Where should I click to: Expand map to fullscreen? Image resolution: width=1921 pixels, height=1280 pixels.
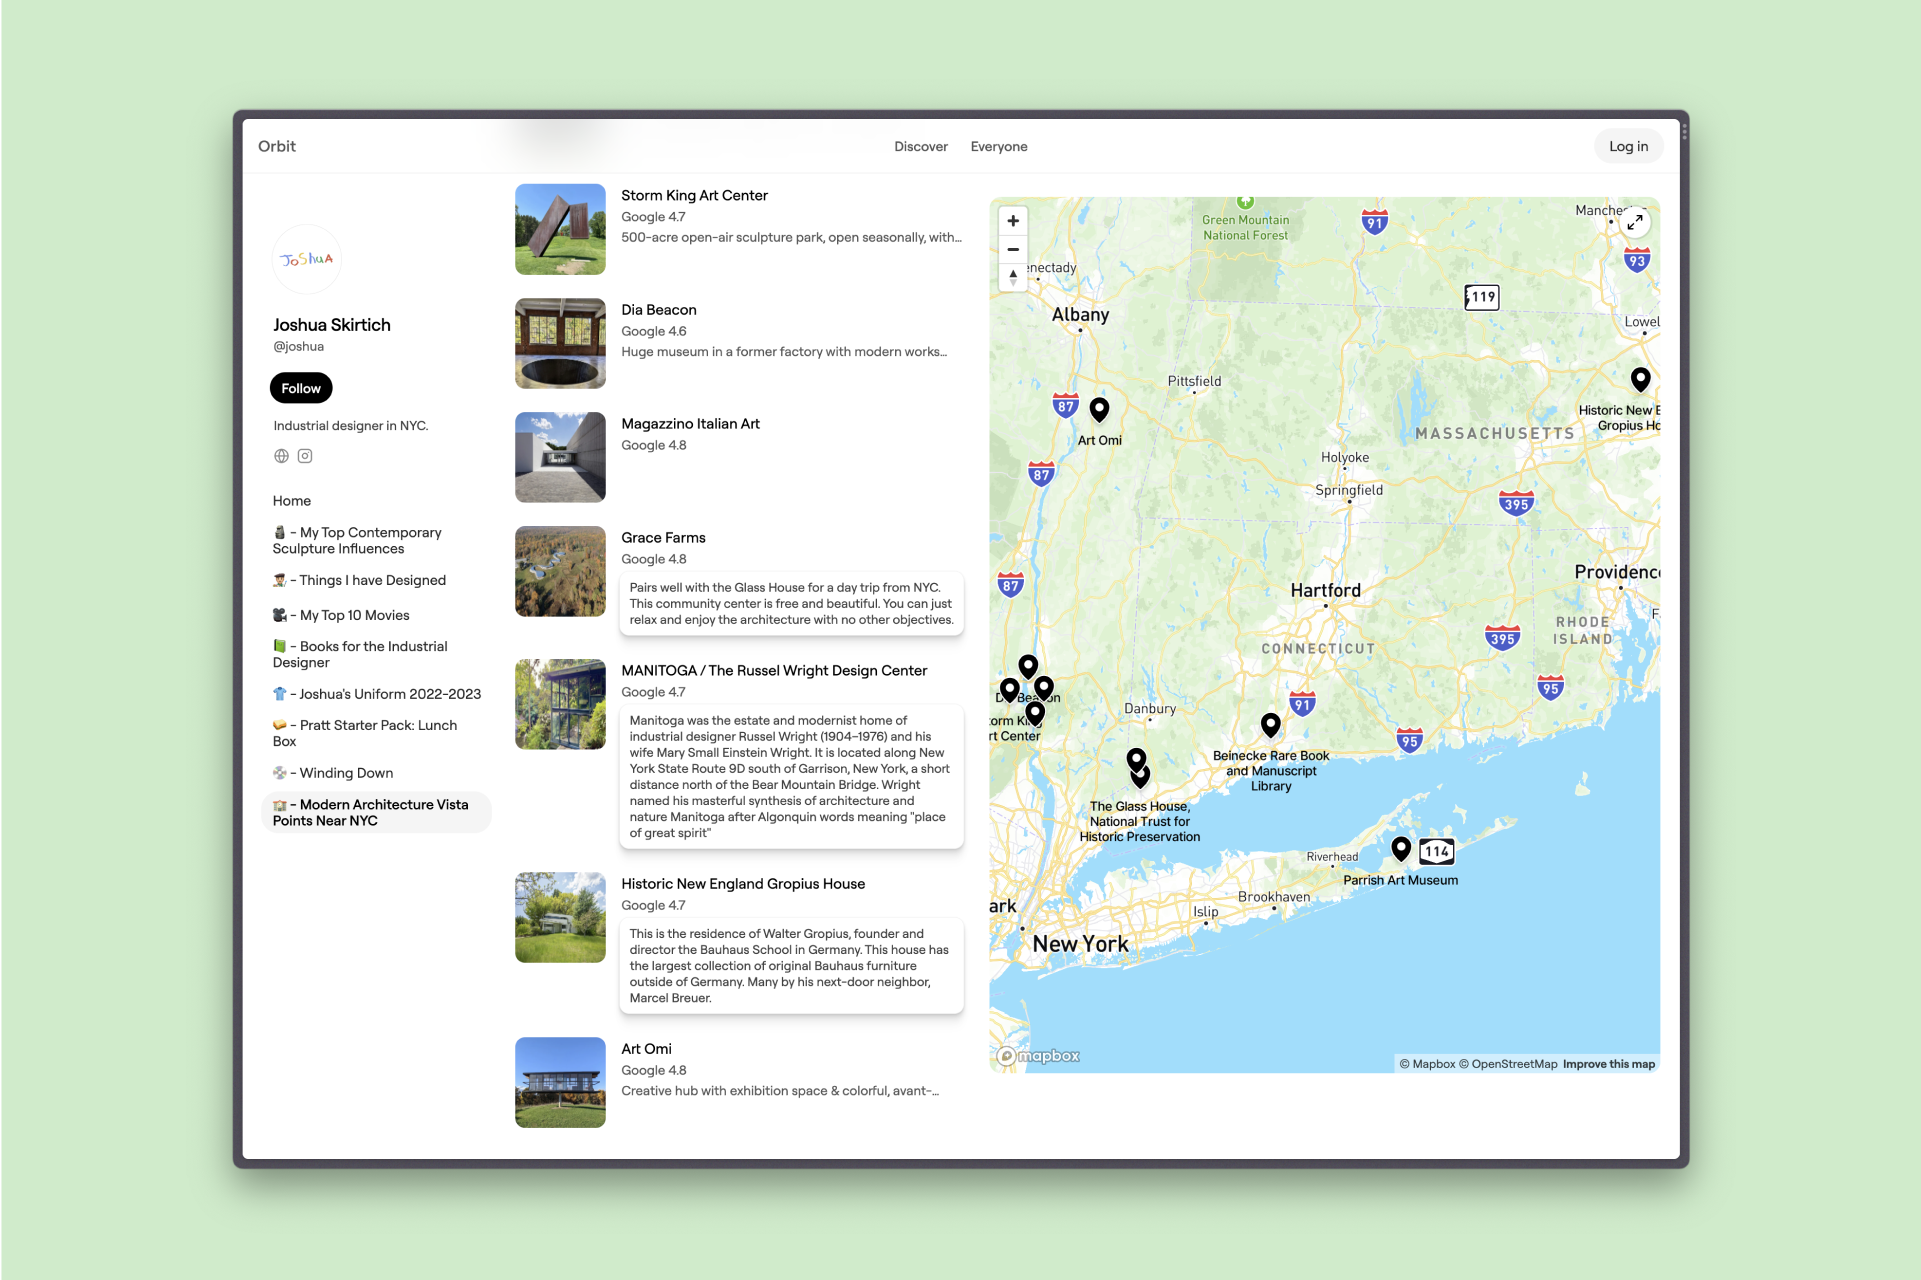click(x=1634, y=222)
